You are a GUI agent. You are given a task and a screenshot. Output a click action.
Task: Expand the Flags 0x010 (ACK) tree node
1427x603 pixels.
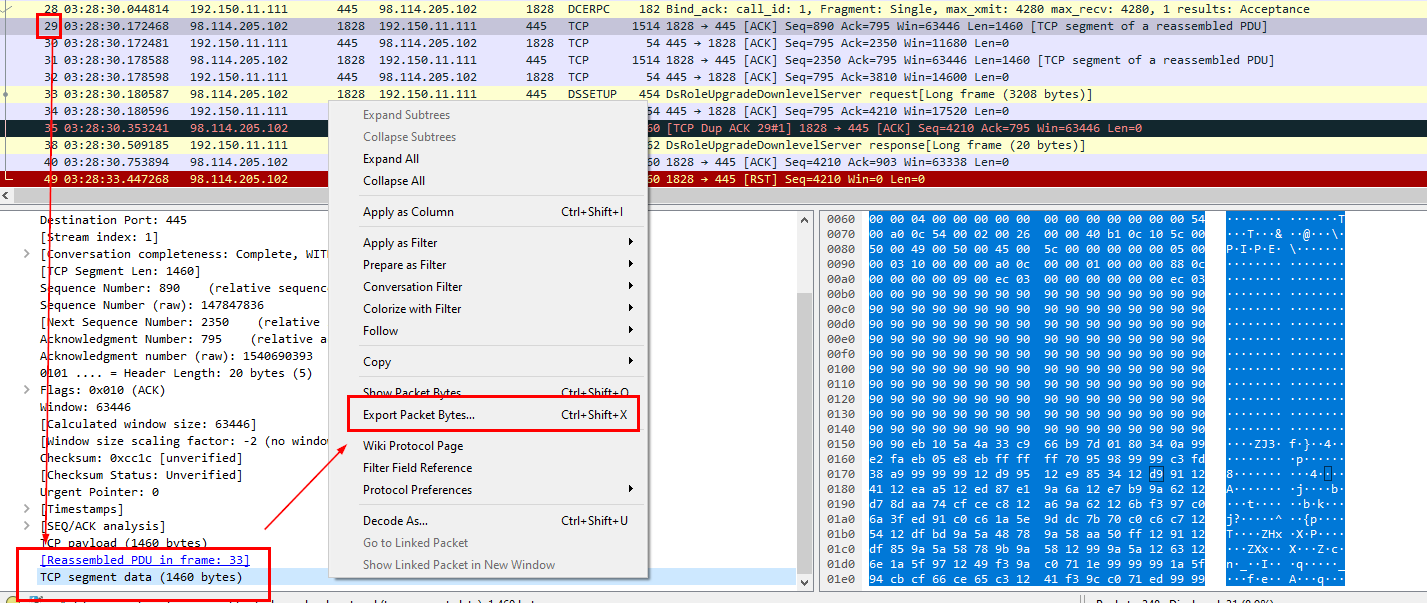click(x=26, y=390)
